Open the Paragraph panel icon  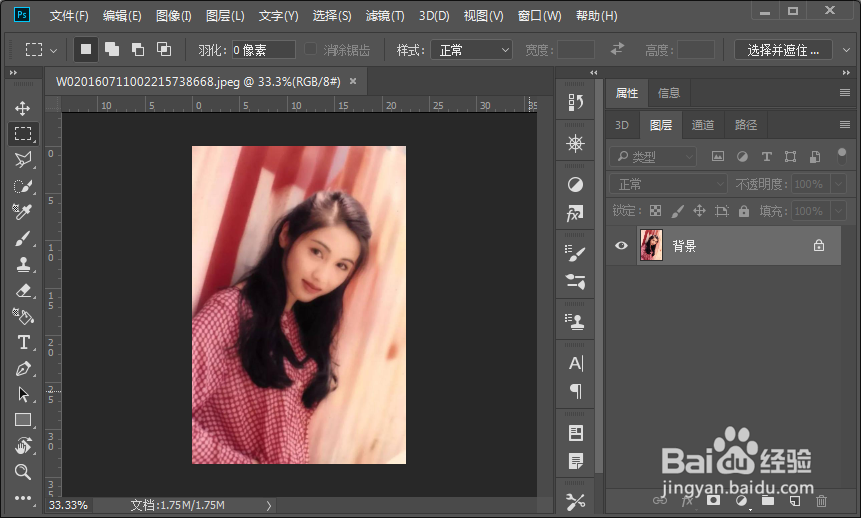(575, 391)
